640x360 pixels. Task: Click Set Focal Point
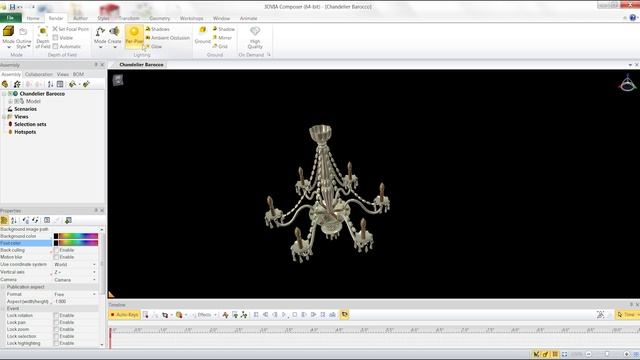[71, 29]
